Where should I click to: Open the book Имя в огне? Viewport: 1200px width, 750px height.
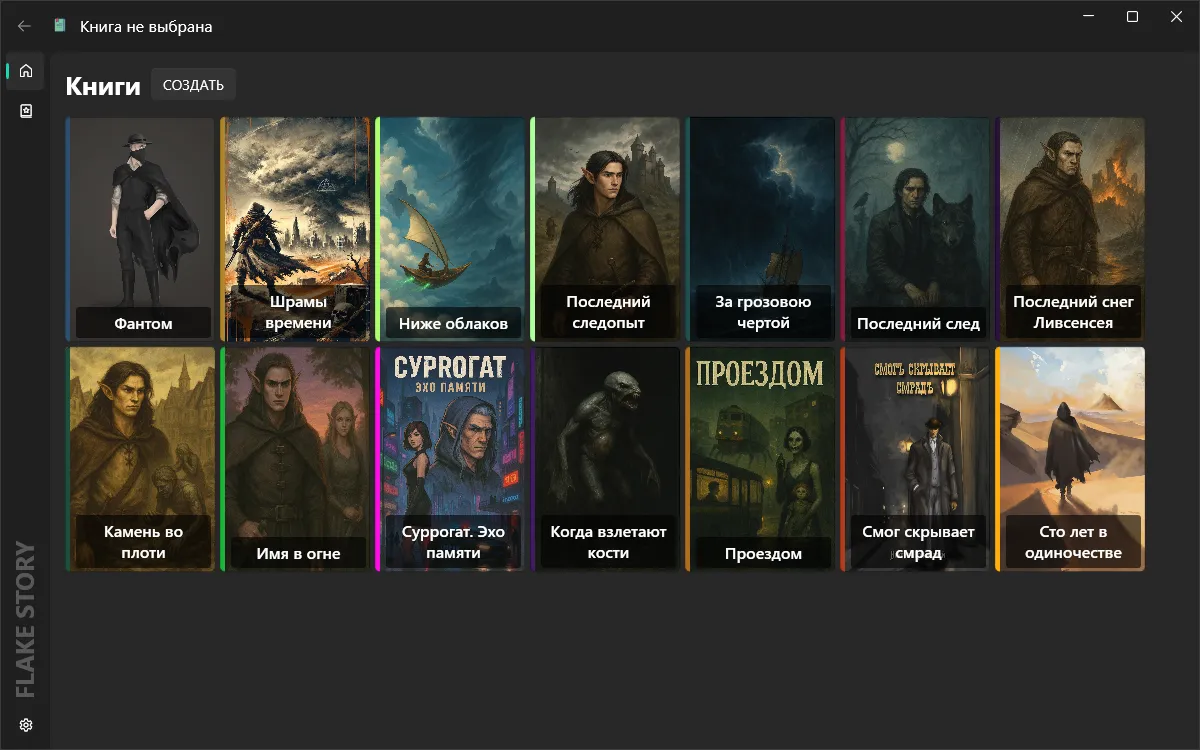click(296, 458)
